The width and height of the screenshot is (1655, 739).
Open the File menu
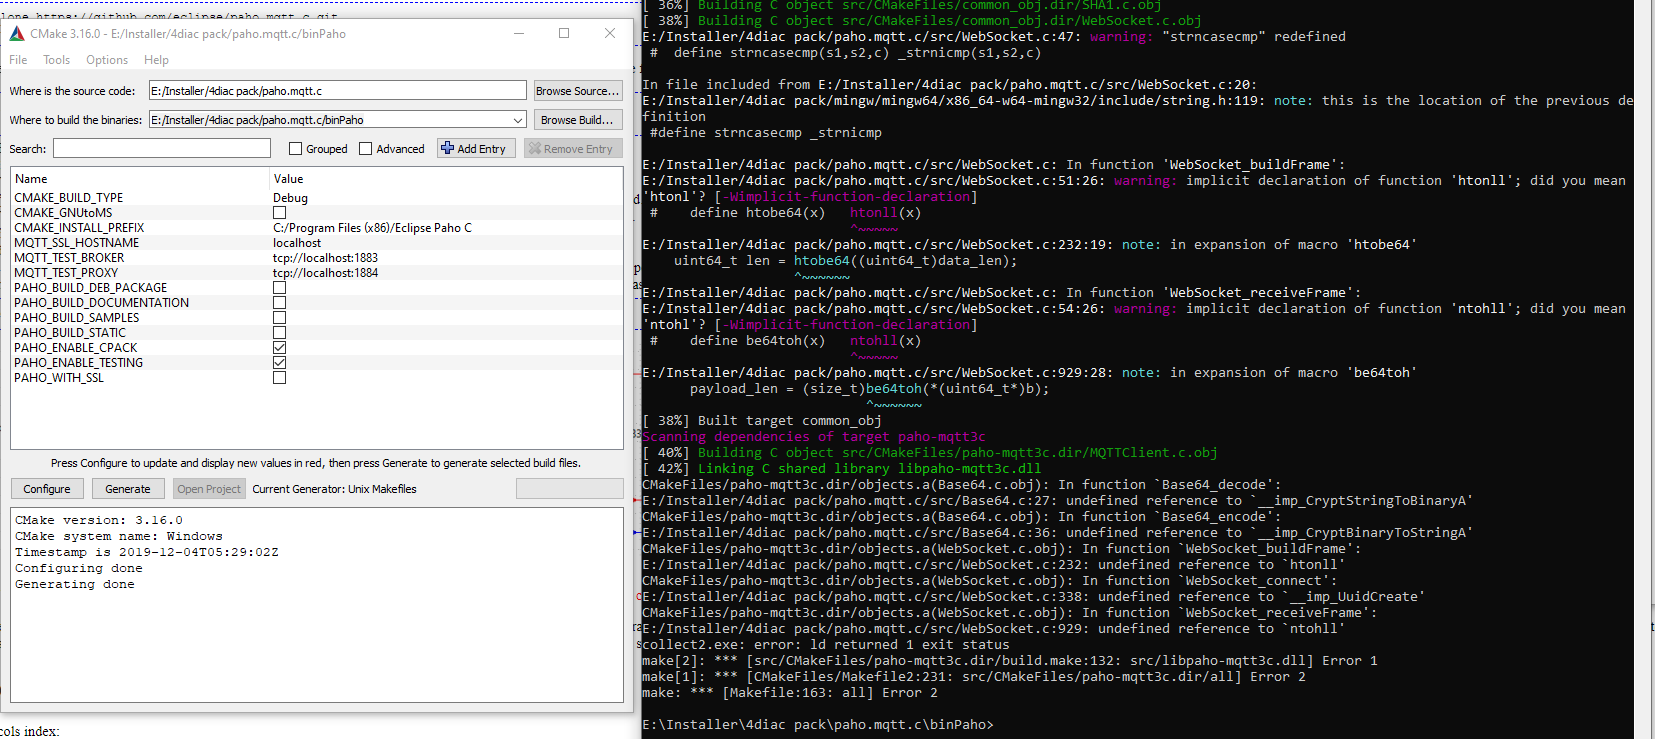(18, 60)
